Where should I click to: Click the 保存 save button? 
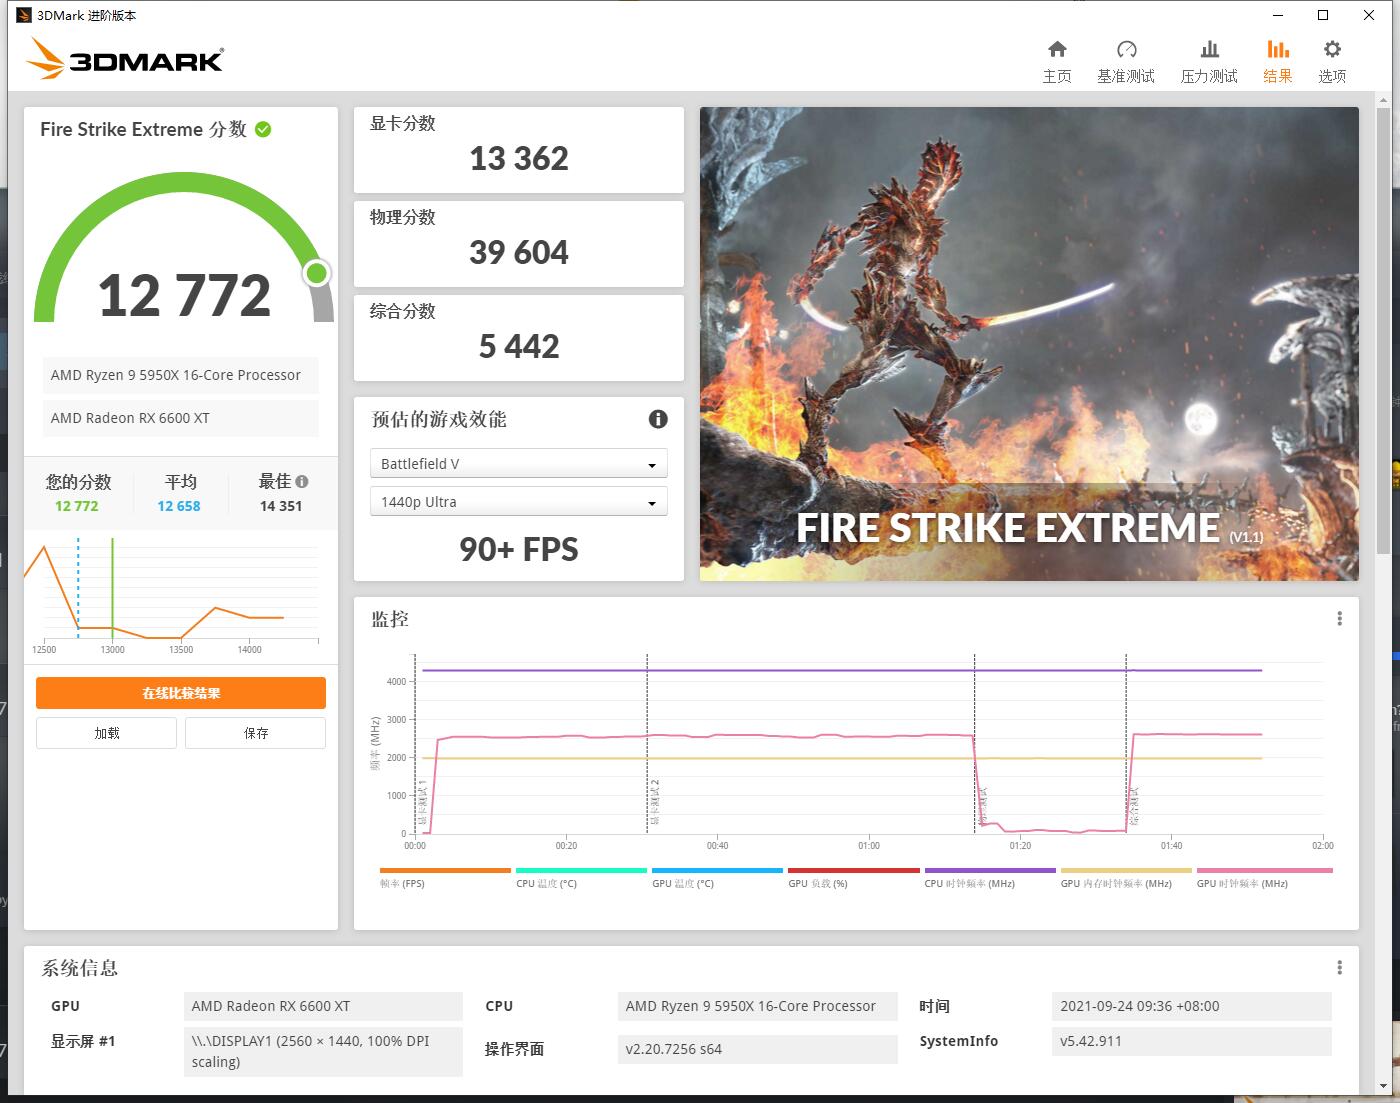(x=255, y=733)
